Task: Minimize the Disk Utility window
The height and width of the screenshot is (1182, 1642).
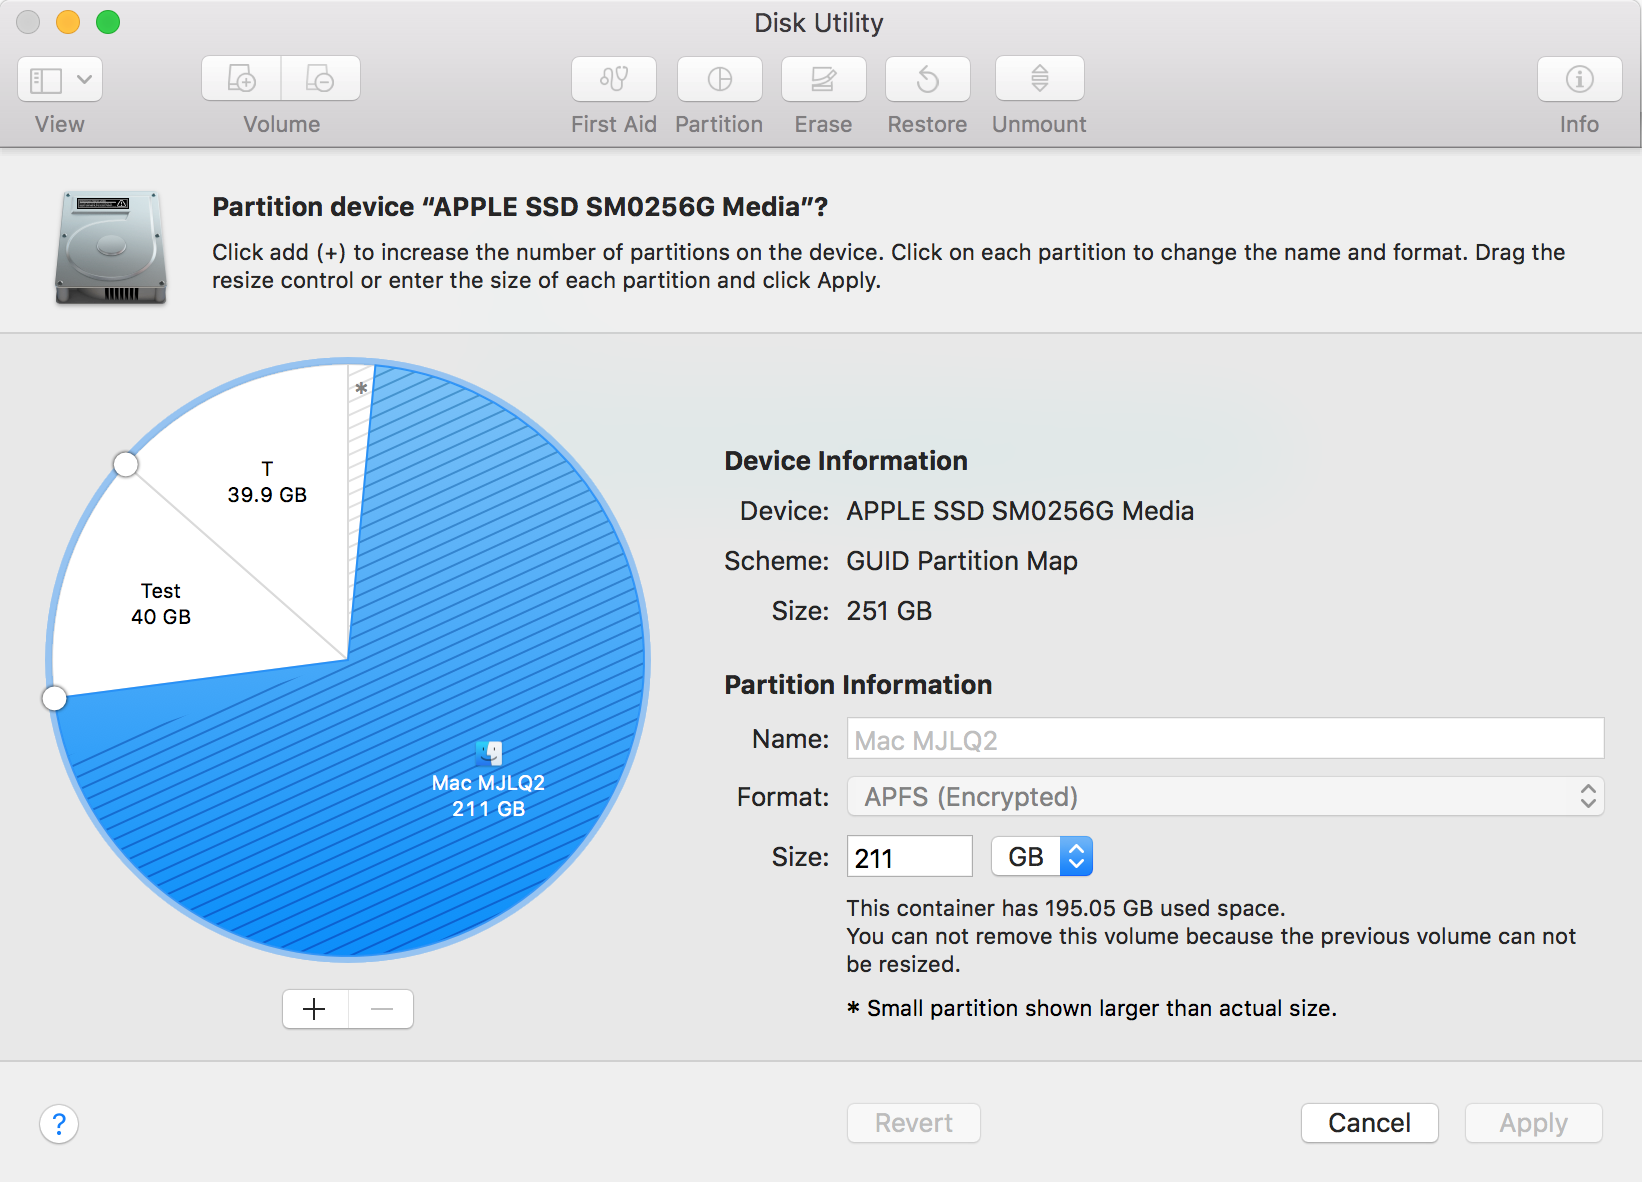Action: pyautogui.click(x=68, y=22)
